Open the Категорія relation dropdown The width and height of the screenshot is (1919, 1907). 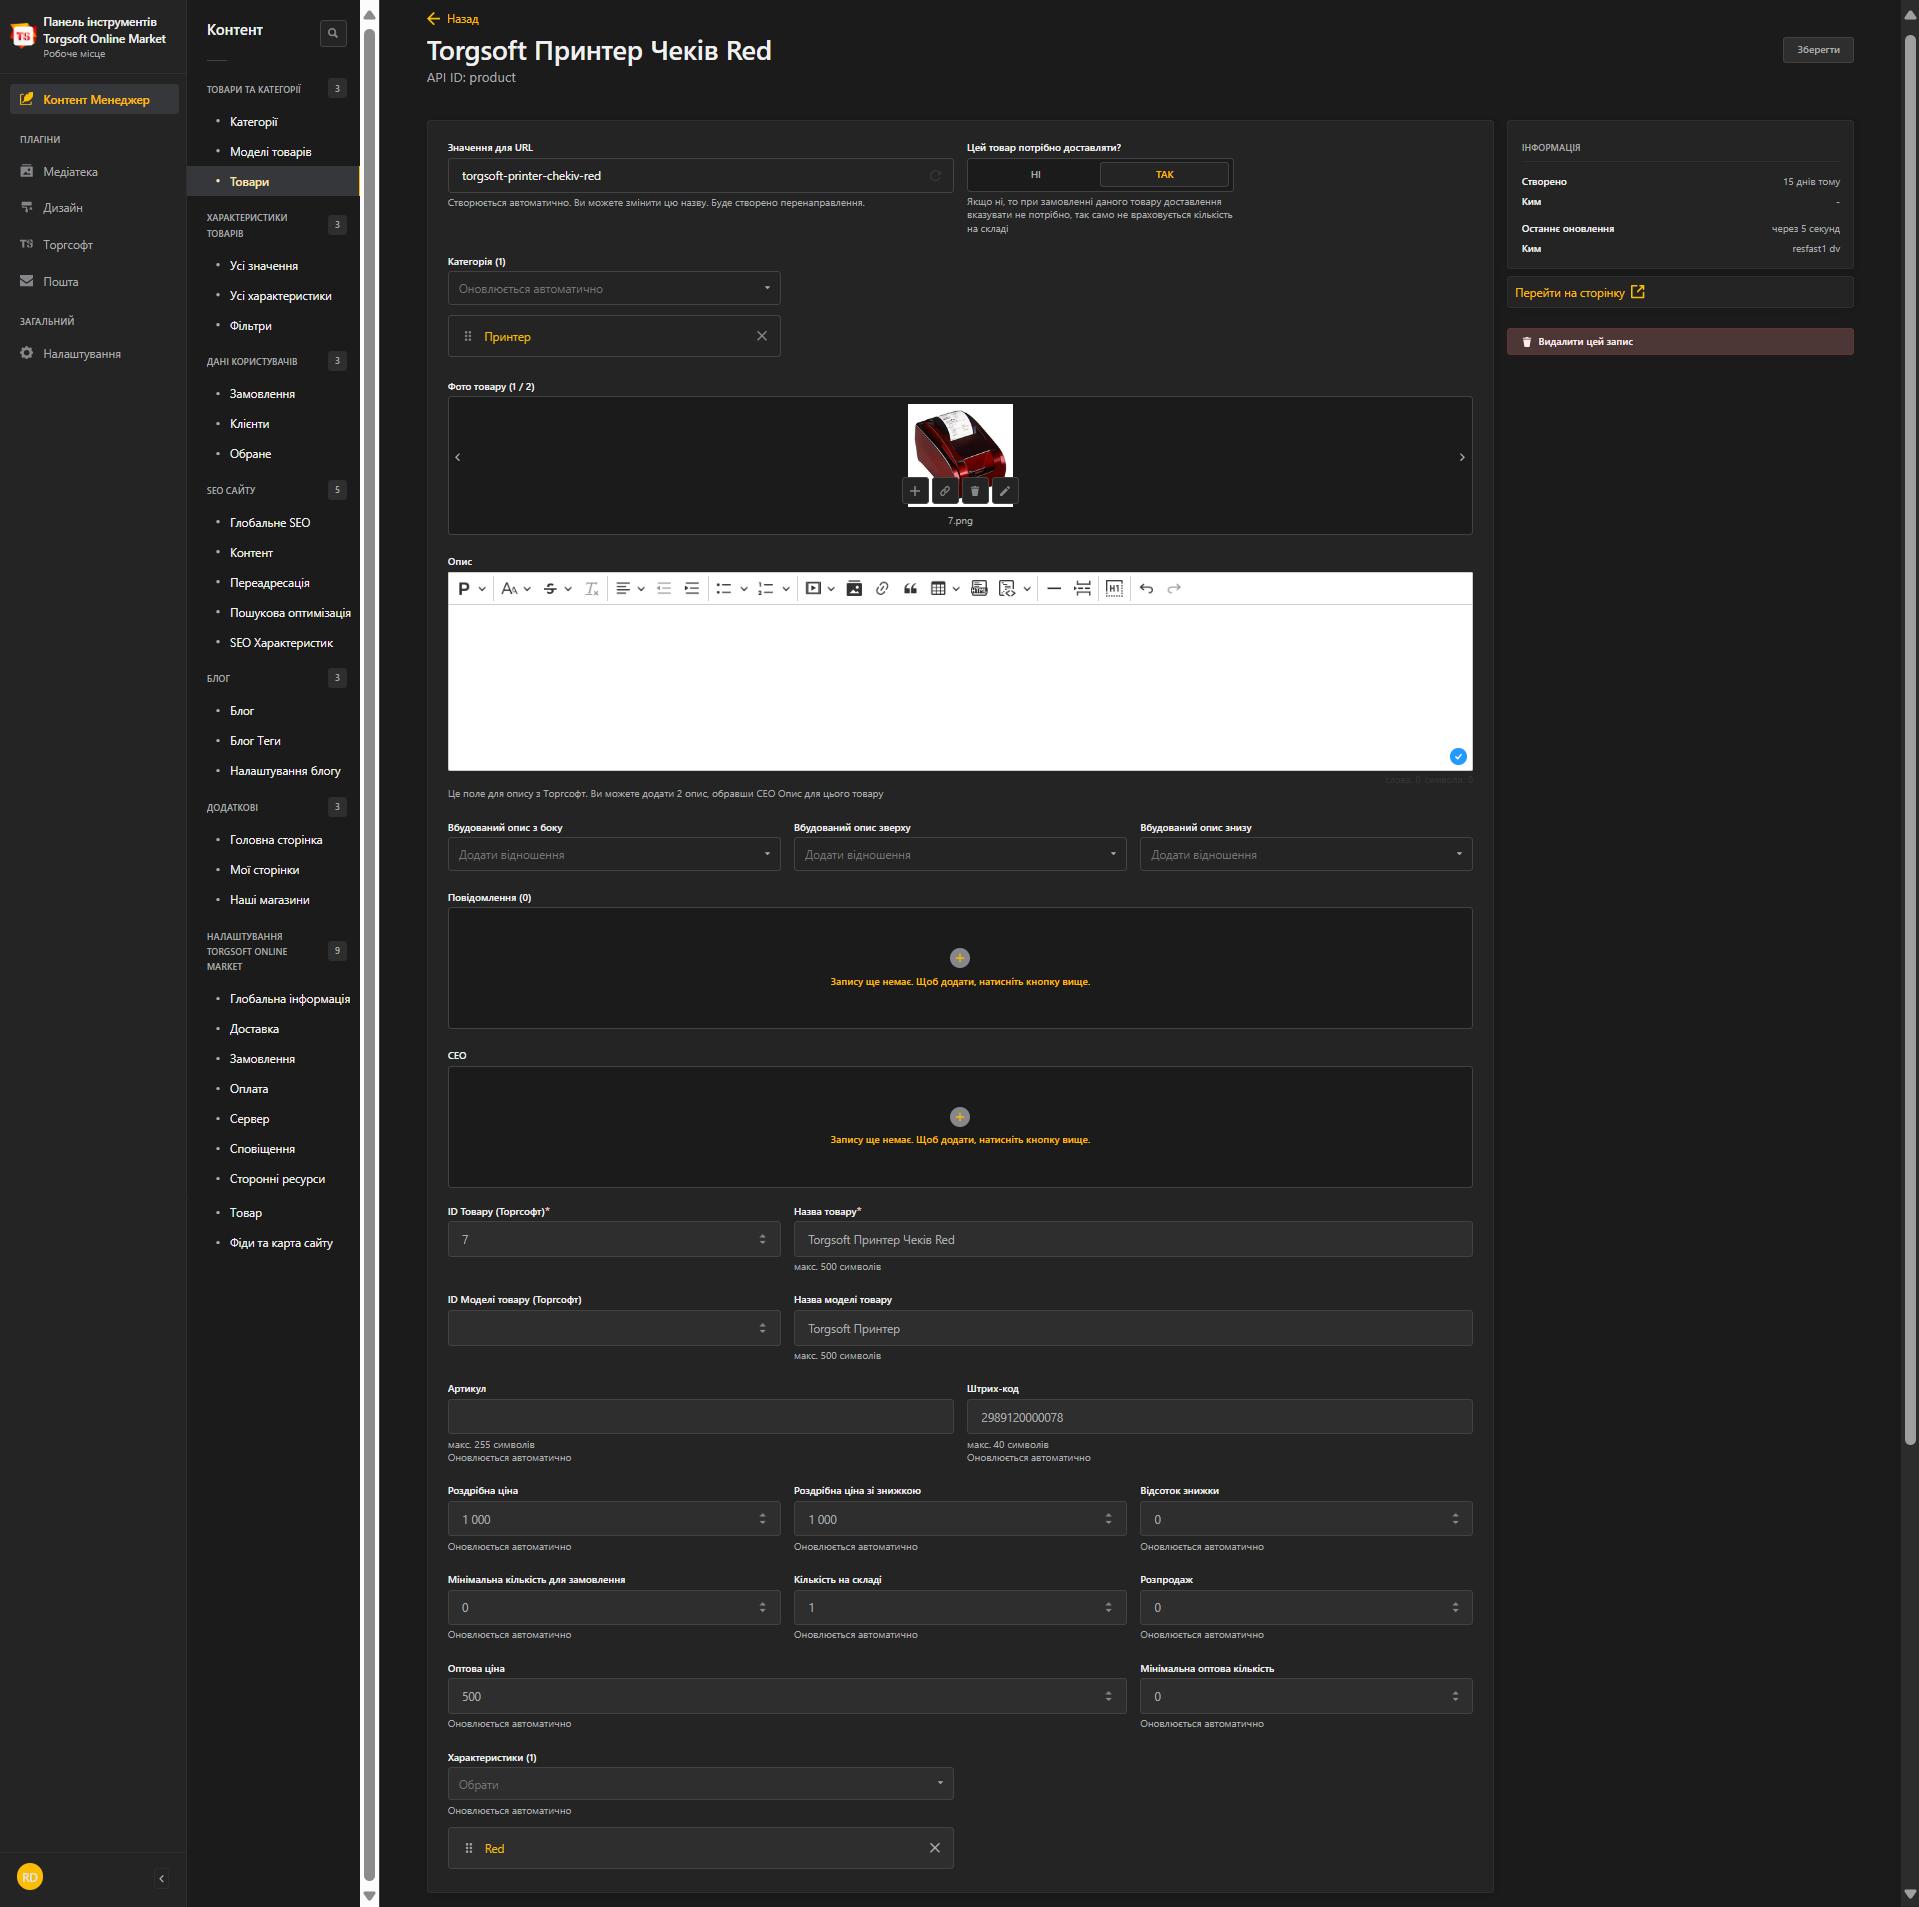[614, 288]
